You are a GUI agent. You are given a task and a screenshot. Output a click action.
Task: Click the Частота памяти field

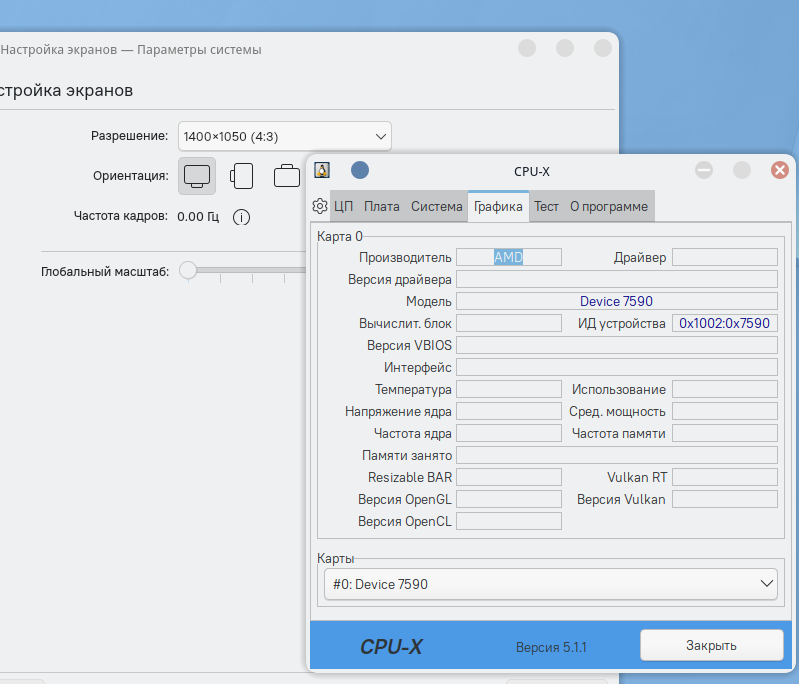(725, 433)
